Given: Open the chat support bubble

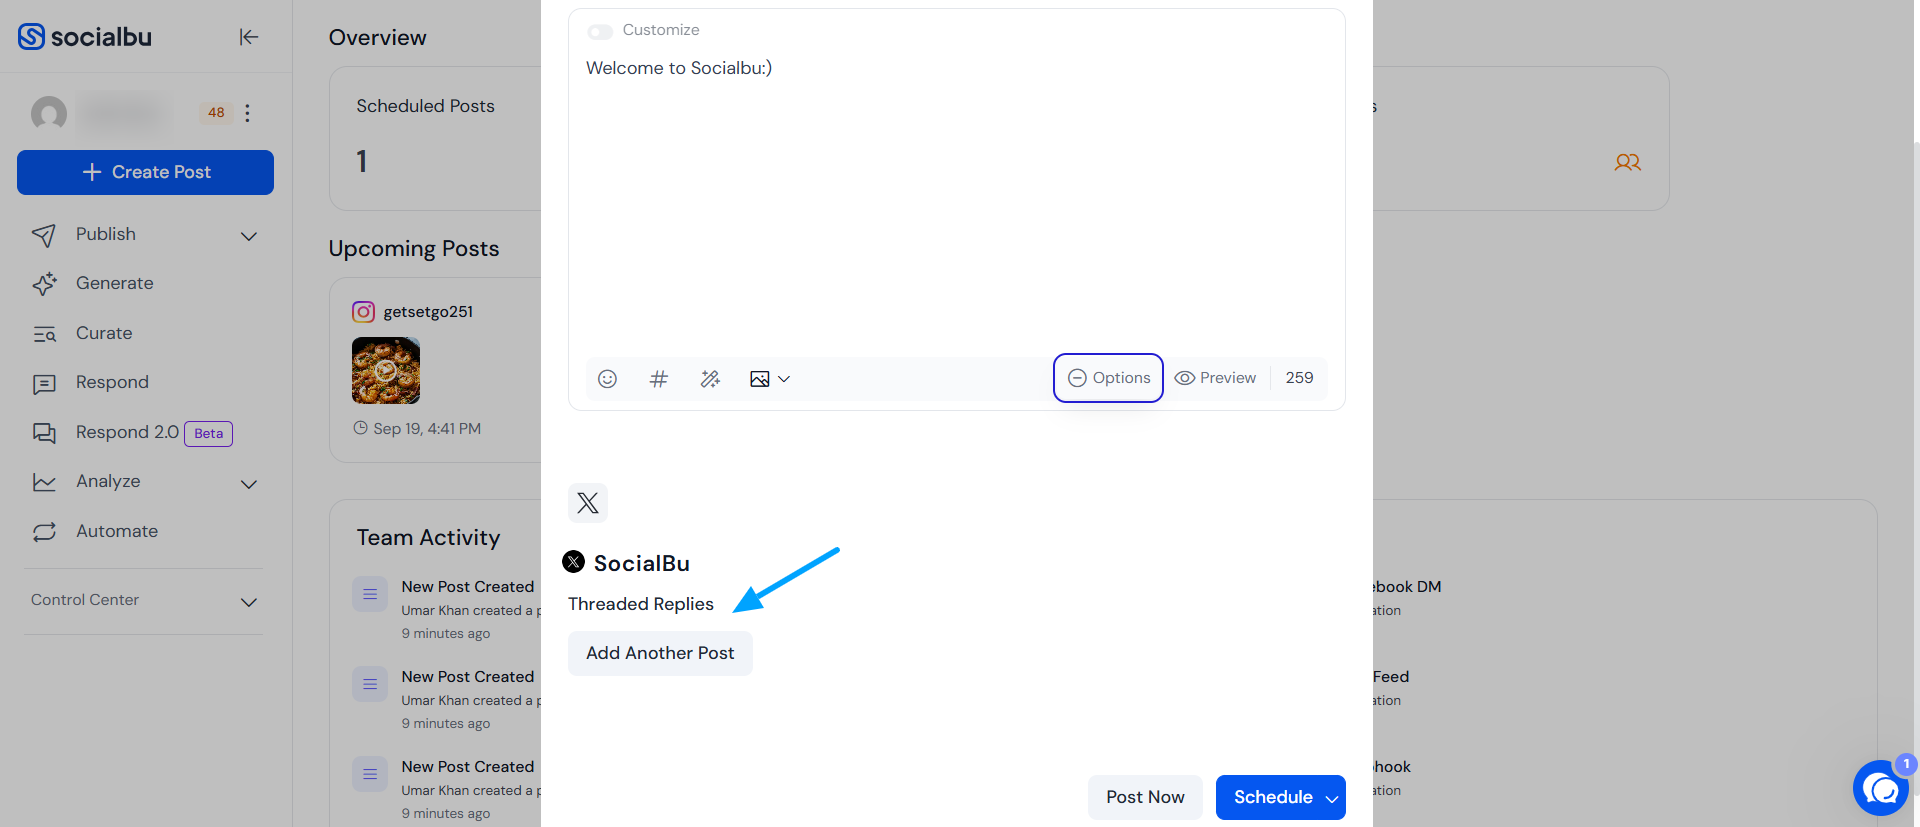Looking at the screenshot, I should click(x=1881, y=788).
